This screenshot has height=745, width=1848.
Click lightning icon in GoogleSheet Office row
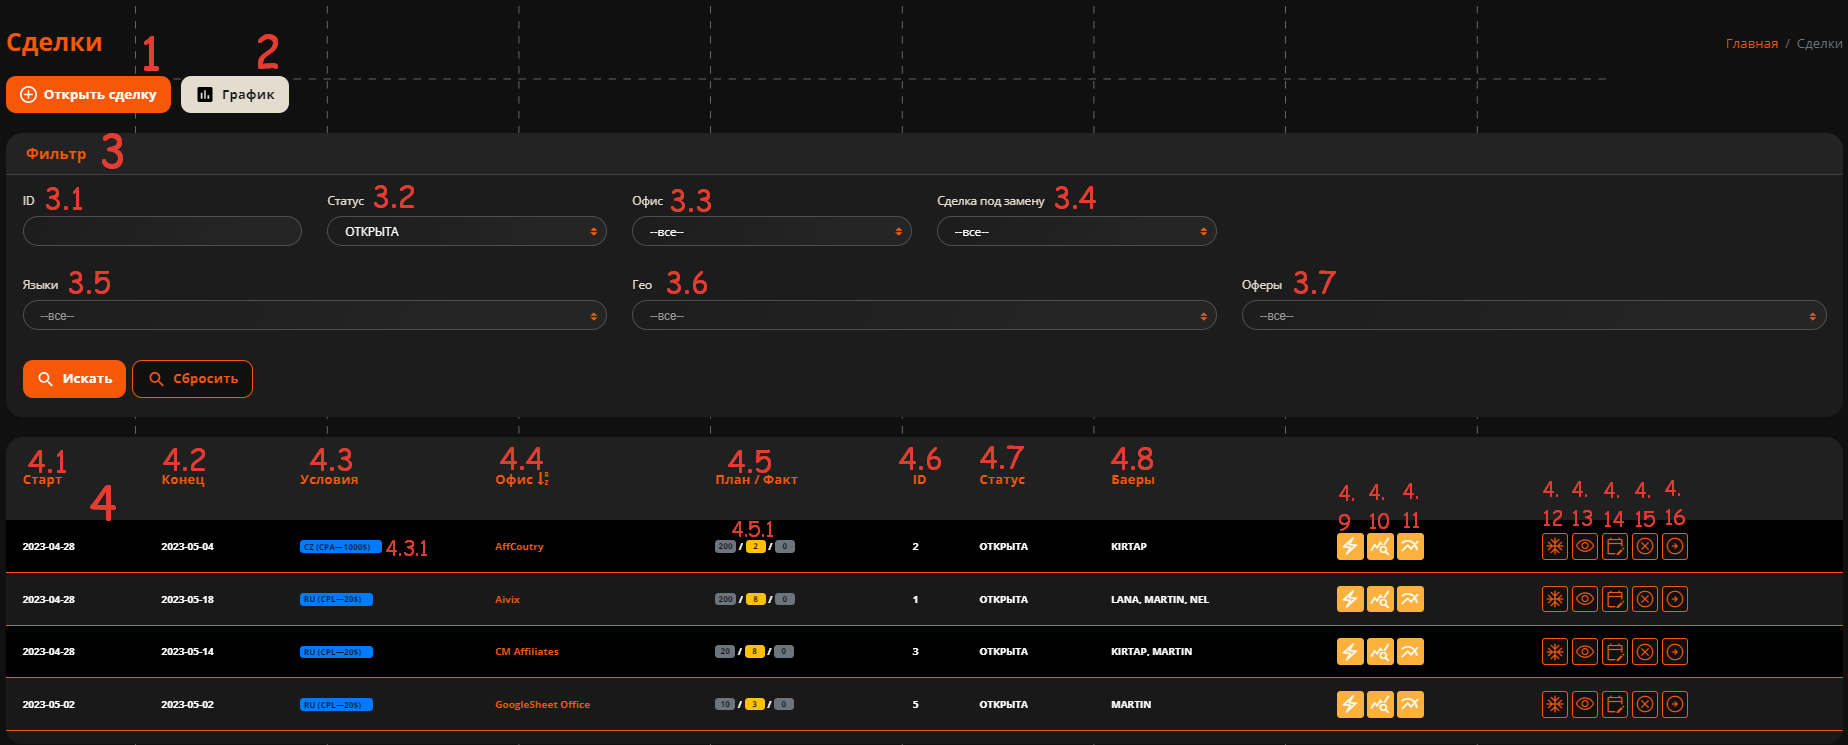tap(1350, 704)
